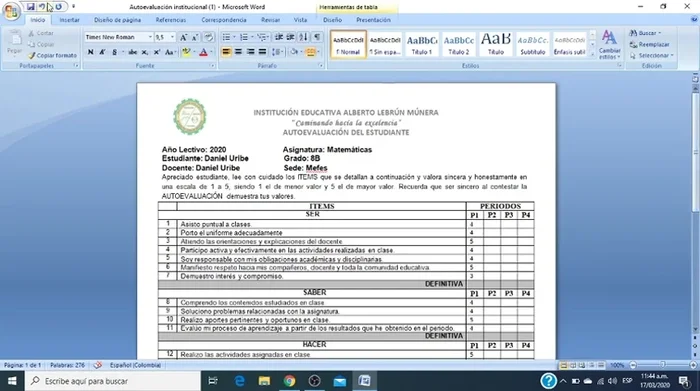700x391 pixels.
Task: Center align text
Action: point(238,52)
